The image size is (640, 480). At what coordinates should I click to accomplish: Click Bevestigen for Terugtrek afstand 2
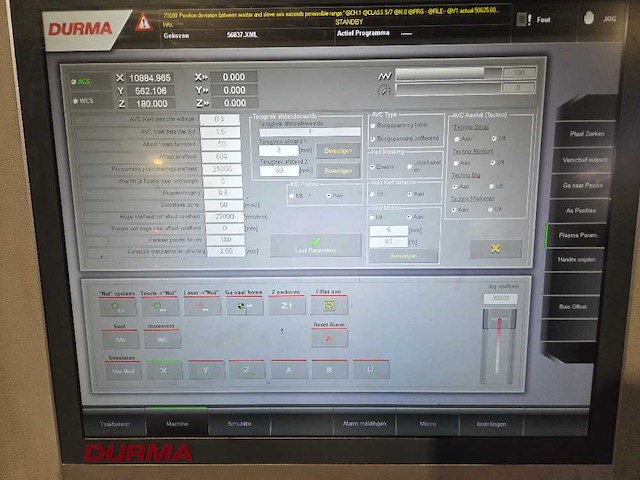(338, 171)
